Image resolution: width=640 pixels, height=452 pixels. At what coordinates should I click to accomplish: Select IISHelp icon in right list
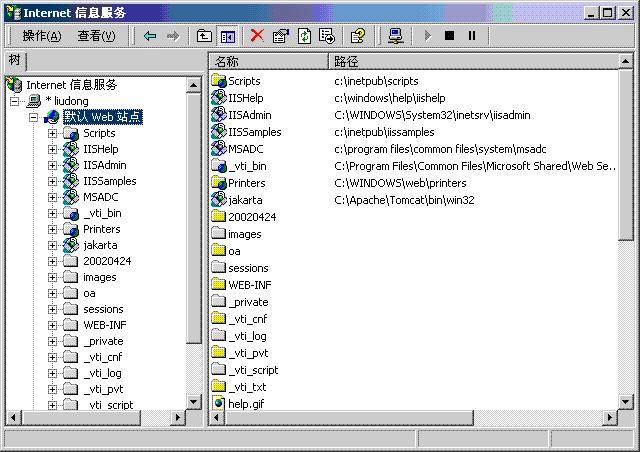[x=219, y=98]
